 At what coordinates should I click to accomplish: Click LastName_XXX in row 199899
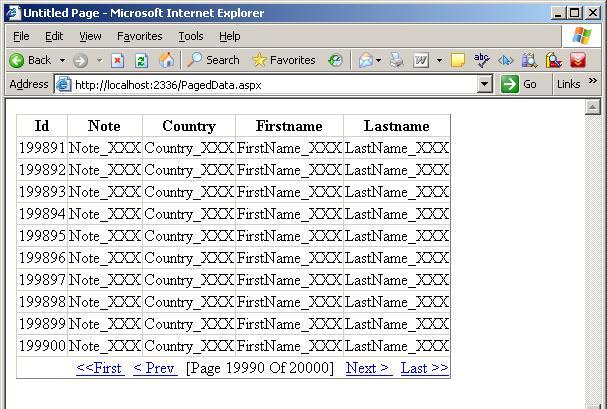397,324
